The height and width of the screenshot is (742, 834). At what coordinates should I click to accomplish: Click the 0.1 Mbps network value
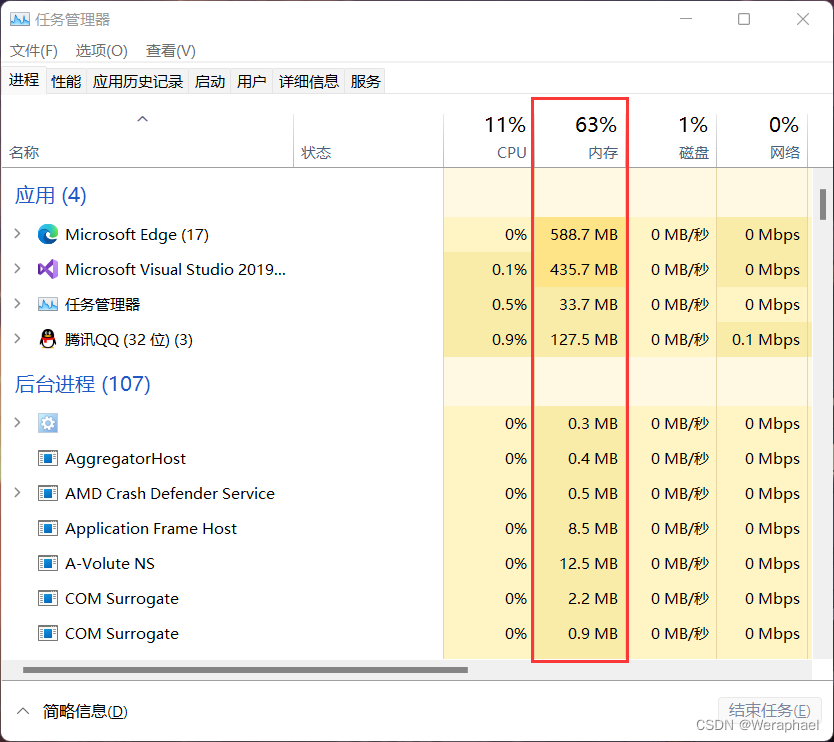click(x=765, y=339)
